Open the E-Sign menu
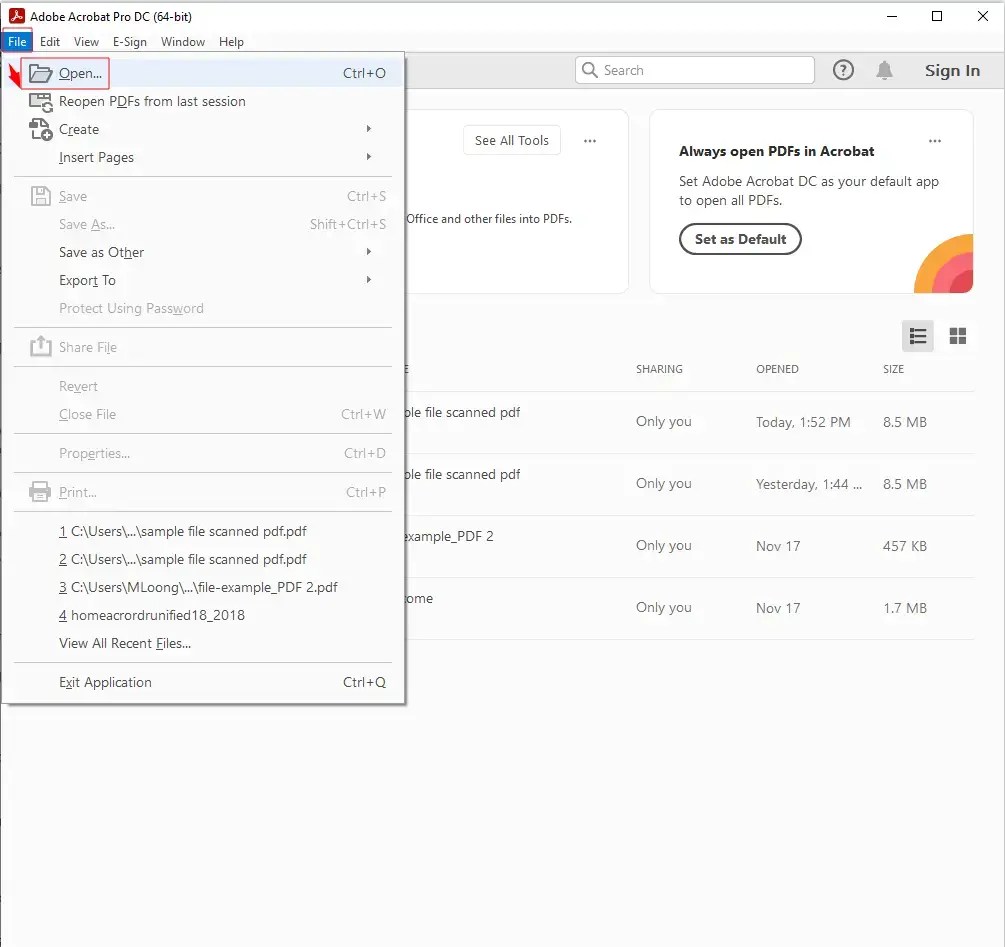The width and height of the screenshot is (1005, 947). pyautogui.click(x=130, y=41)
